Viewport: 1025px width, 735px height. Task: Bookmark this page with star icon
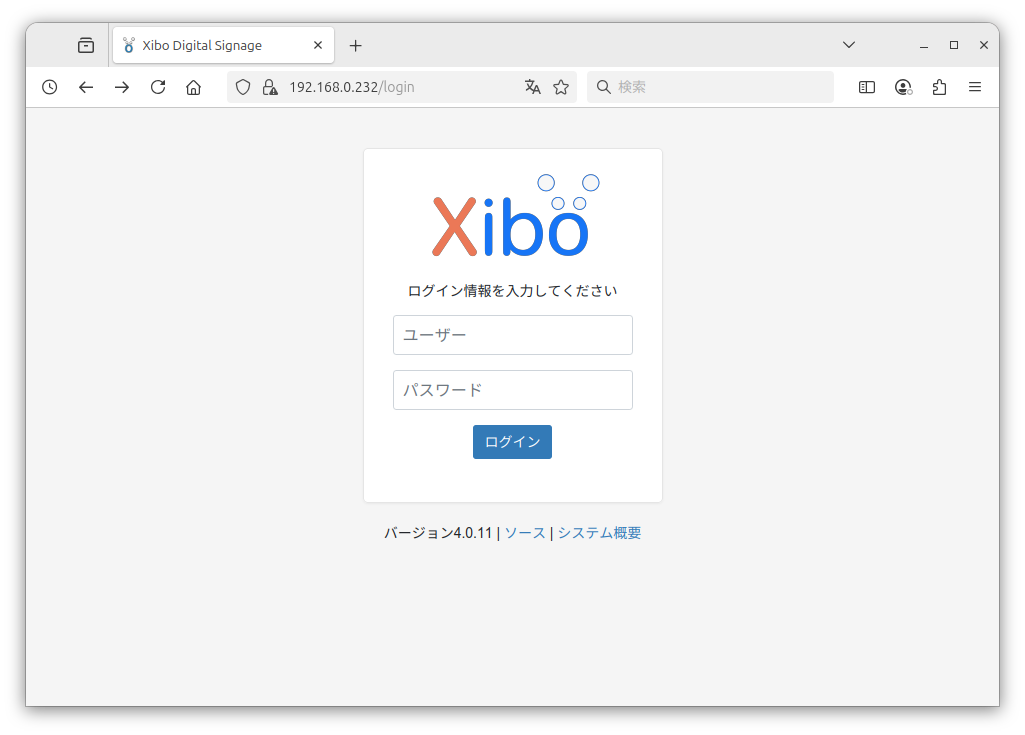(561, 87)
